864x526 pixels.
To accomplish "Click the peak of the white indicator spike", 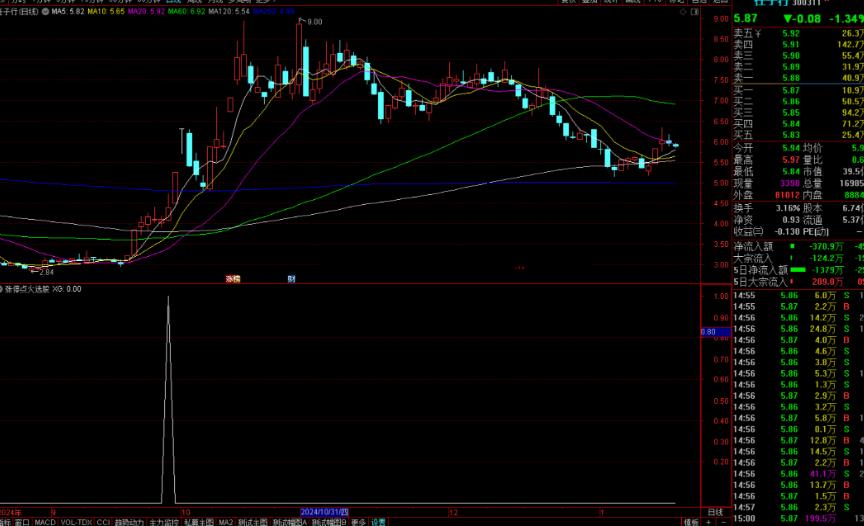I will [x=169, y=298].
